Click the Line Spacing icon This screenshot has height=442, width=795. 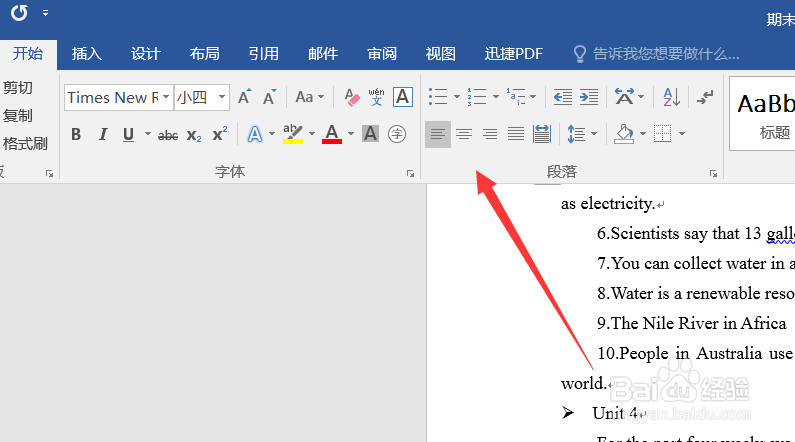click(x=576, y=134)
